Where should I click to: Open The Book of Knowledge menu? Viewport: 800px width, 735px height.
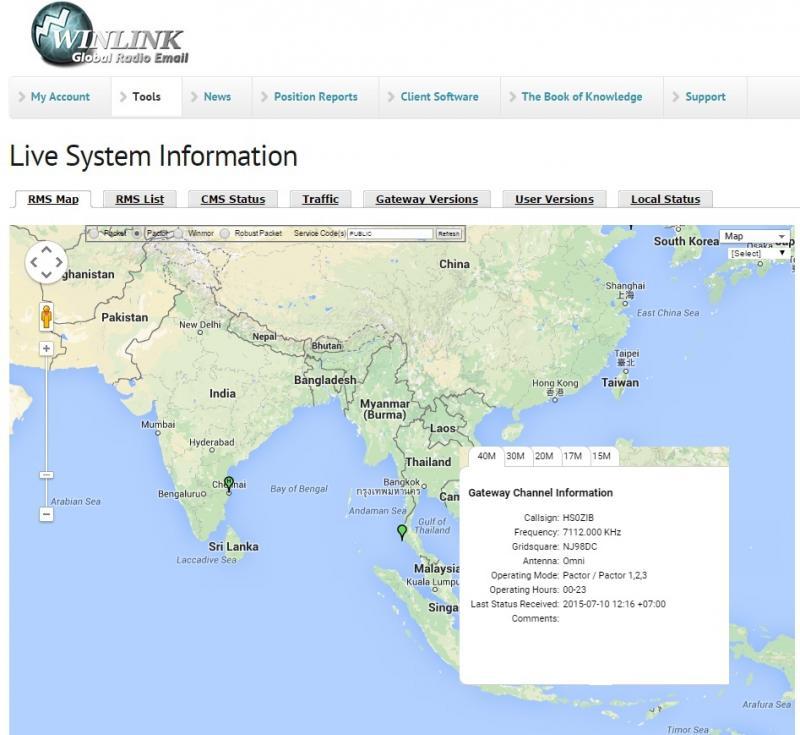click(x=582, y=97)
